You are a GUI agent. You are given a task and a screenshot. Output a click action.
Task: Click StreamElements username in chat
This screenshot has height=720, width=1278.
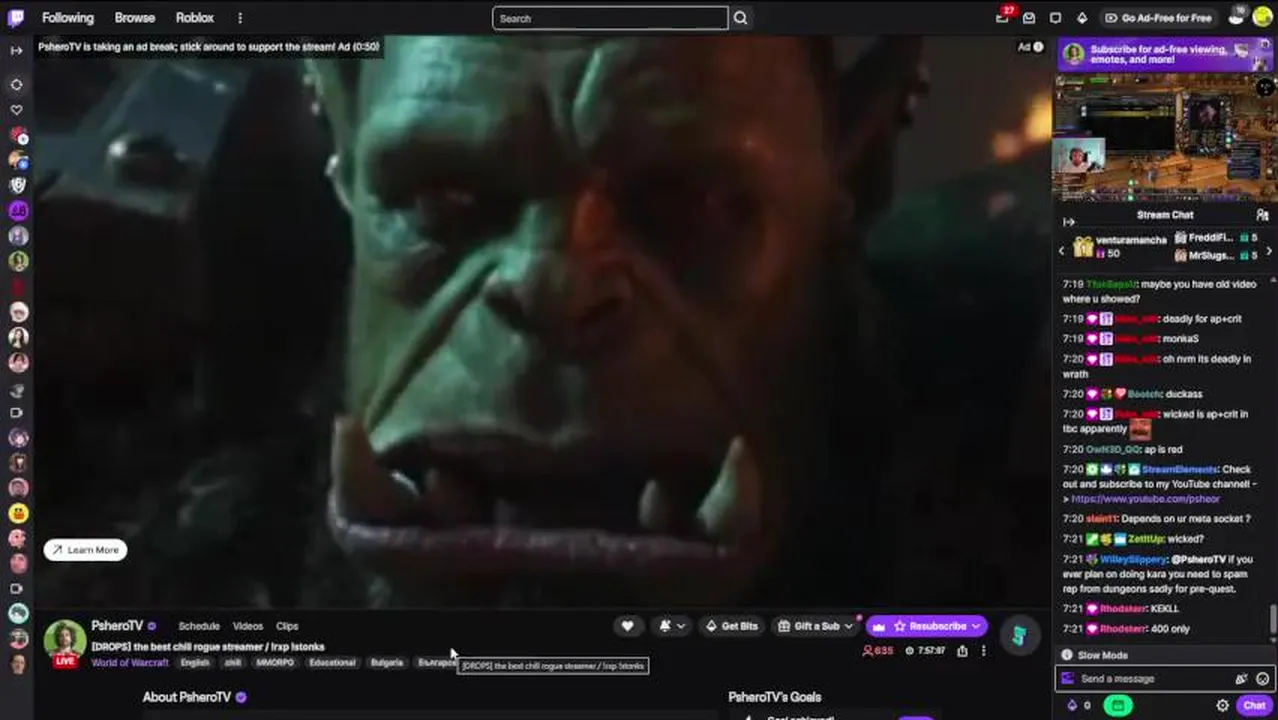[1180, 469]
